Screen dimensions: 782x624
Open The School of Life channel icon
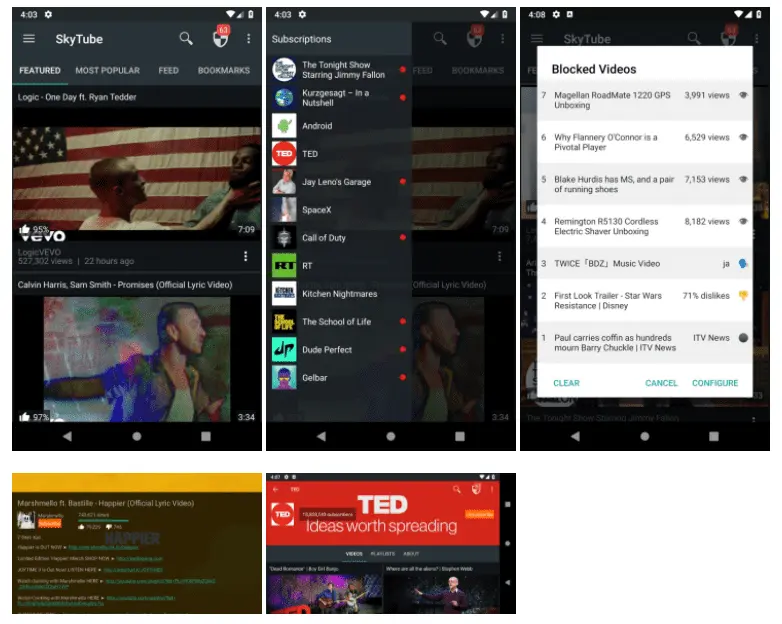coord(284,321)
